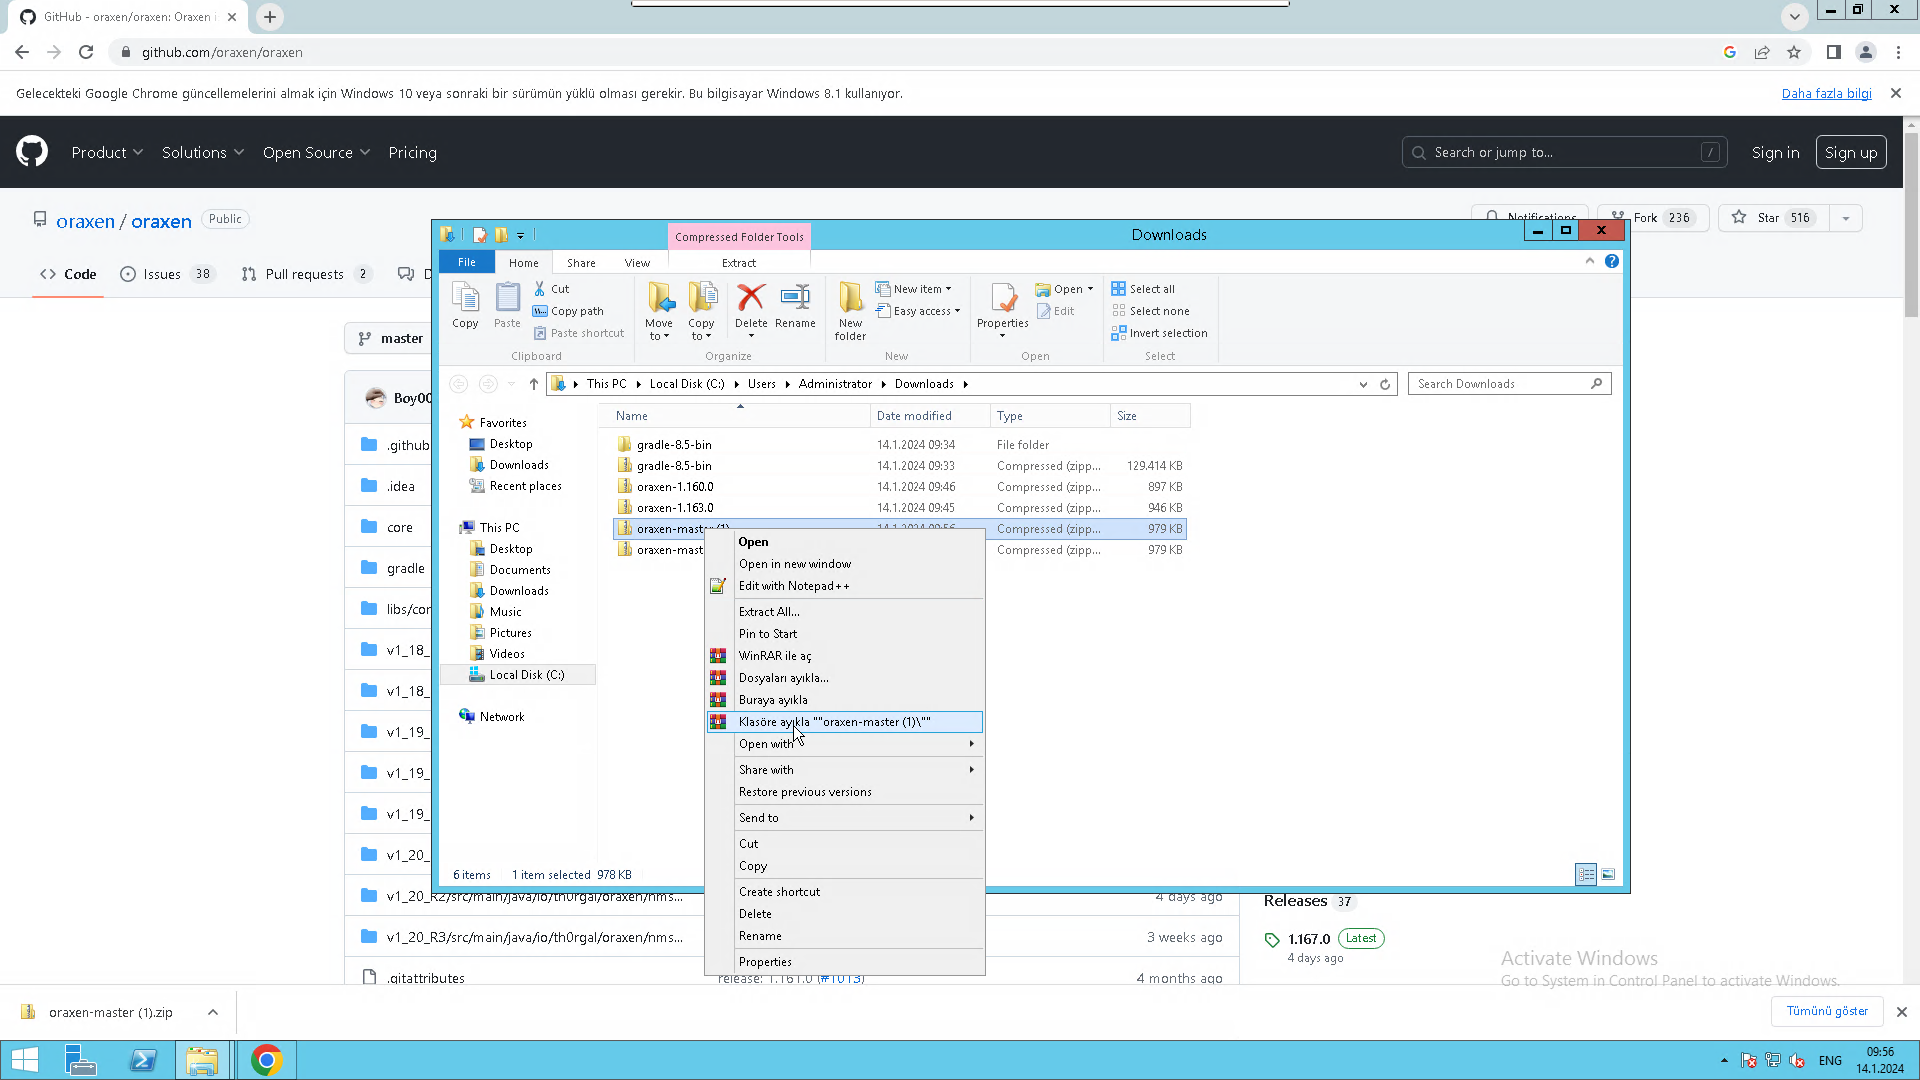Click the Copy icon in Explorer ribbon
The height and width of the screenshot is (1080, 1920).
(465, 304)
